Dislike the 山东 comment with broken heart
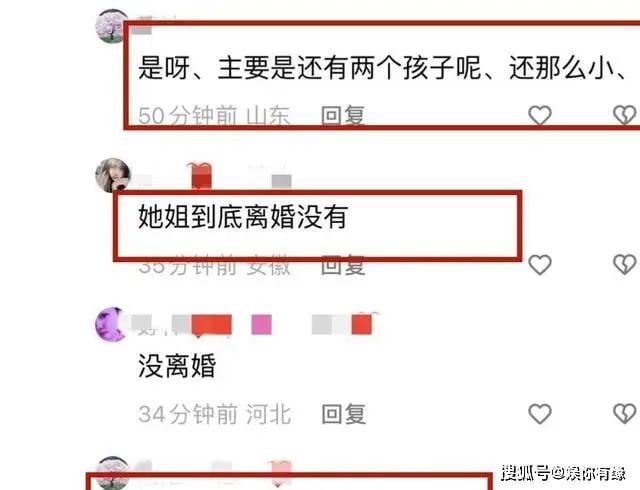 pyautogui.click(x=624, y=115)
